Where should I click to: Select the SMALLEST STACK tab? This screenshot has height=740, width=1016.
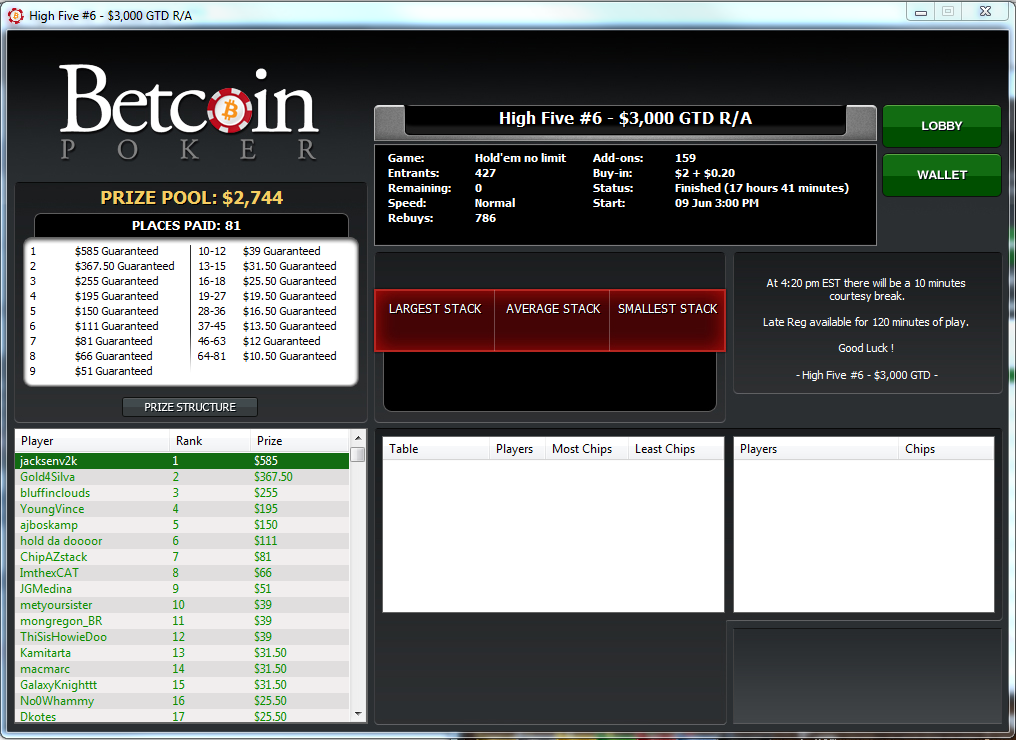pyautogui.click(x=667, y=320)
